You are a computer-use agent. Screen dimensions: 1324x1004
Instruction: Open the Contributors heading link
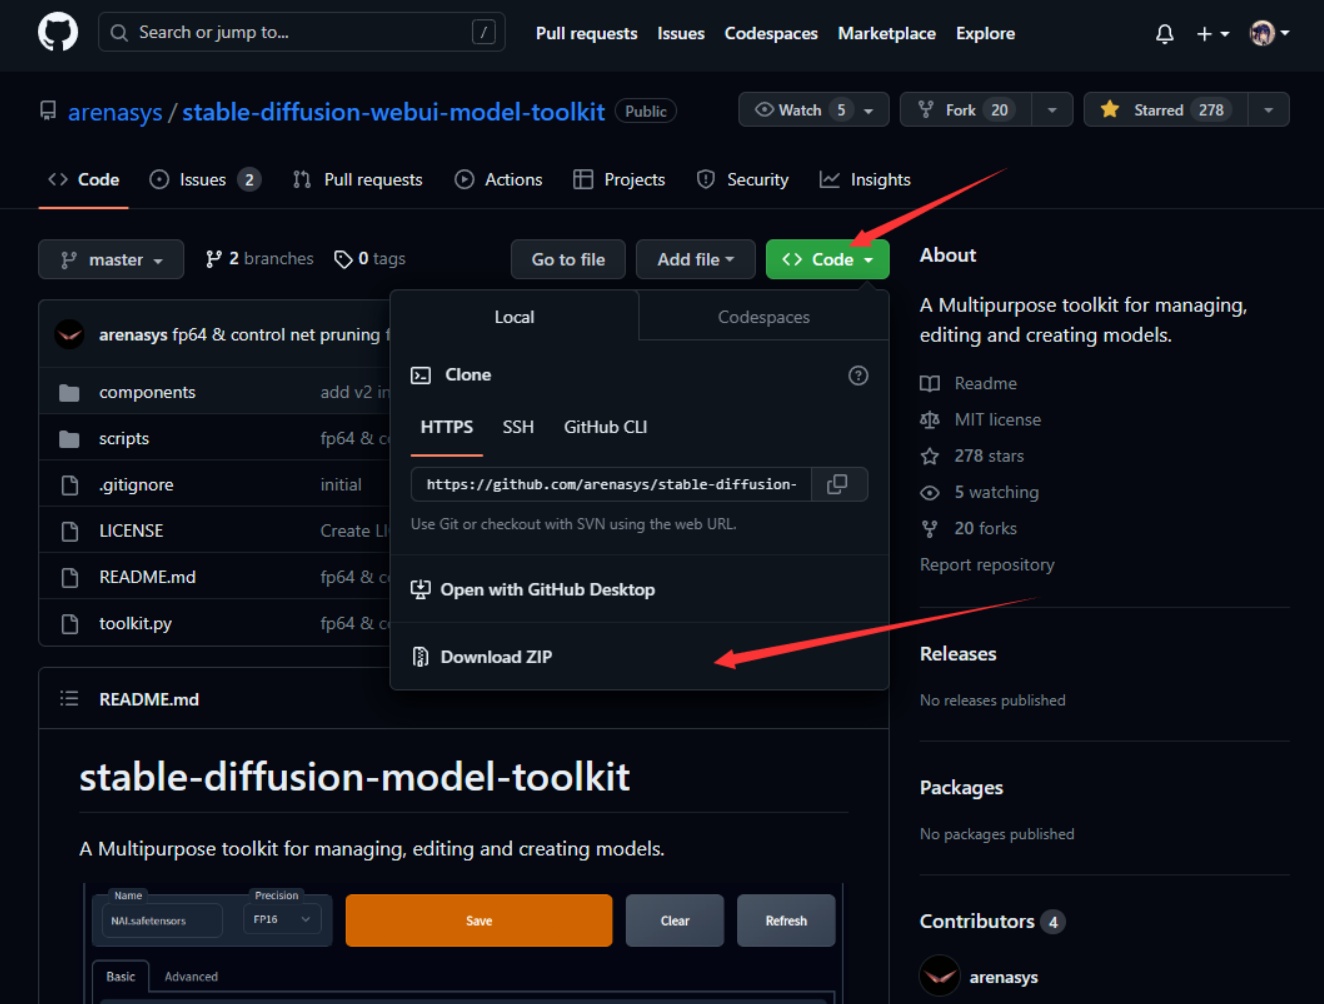click(992, 921)
